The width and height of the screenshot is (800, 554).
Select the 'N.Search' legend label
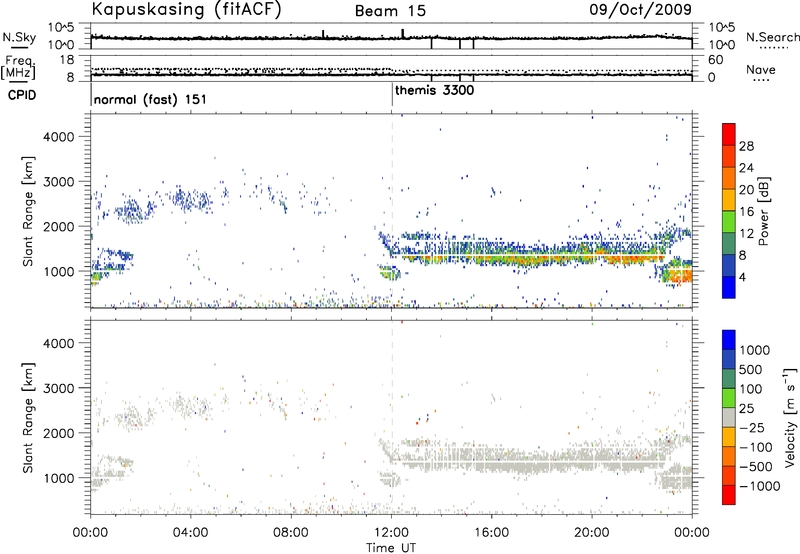click(x=772, y=37)
